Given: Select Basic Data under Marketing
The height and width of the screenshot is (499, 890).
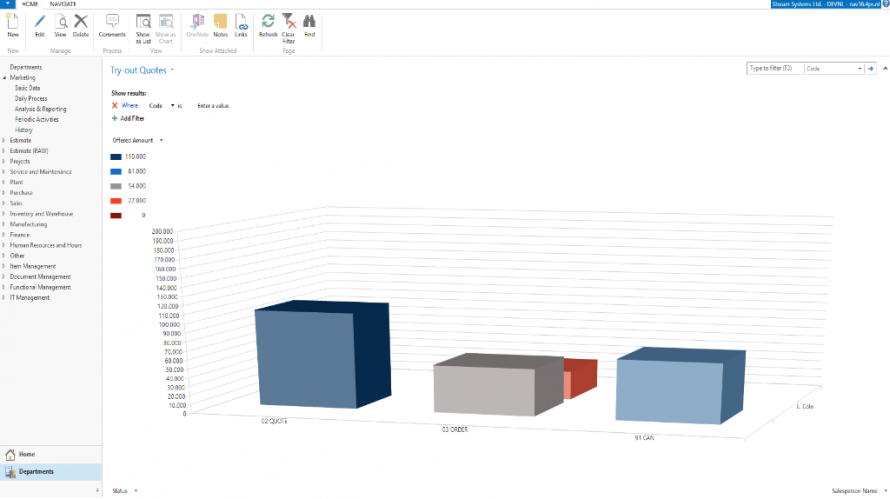Looking at the screenshot, I should (x=27, y=88).
